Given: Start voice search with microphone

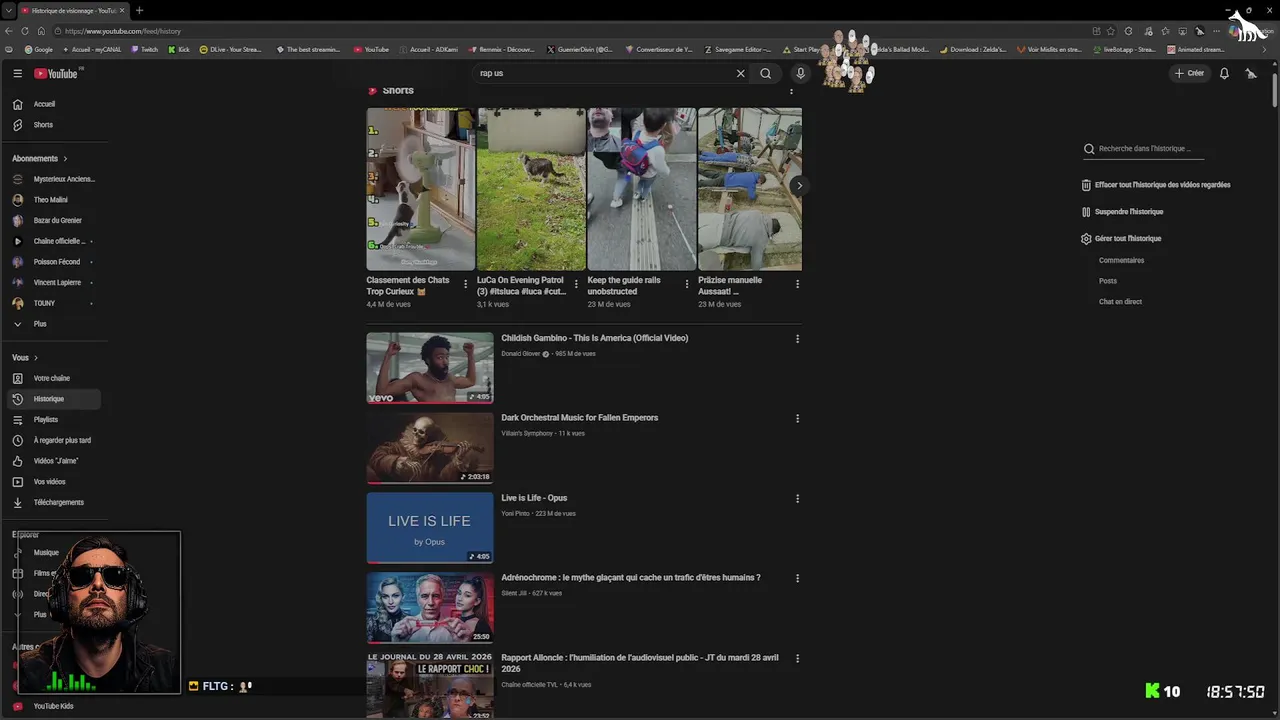Looking at the screenshot, I should pyautogui.click(x=800, y=73).
